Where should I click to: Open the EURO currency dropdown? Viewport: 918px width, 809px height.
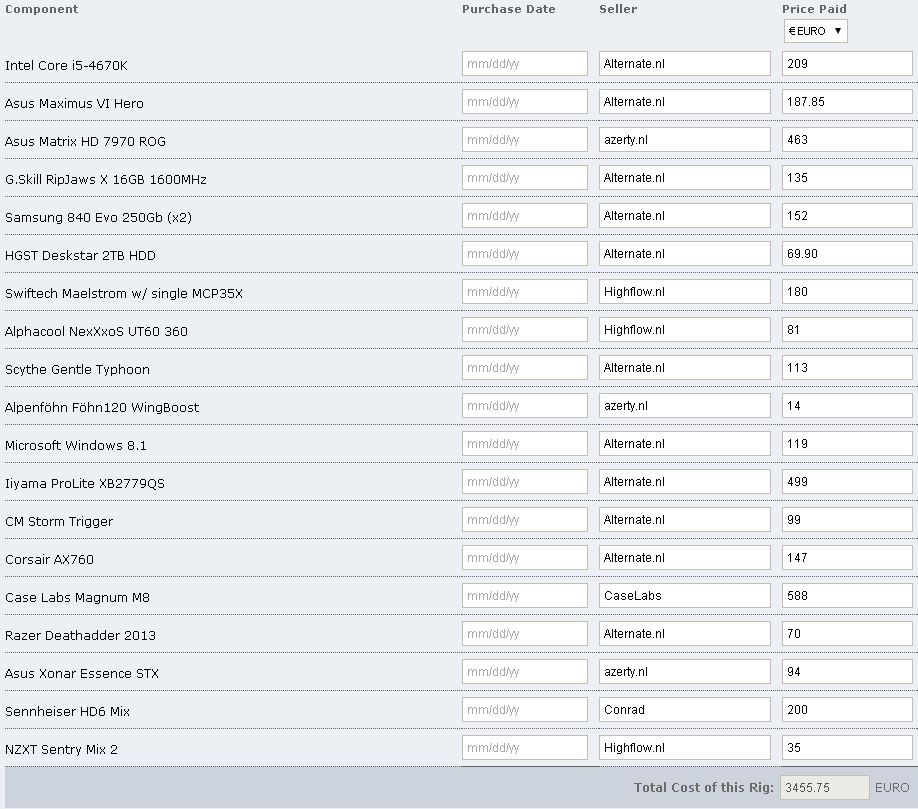(816, 31)
